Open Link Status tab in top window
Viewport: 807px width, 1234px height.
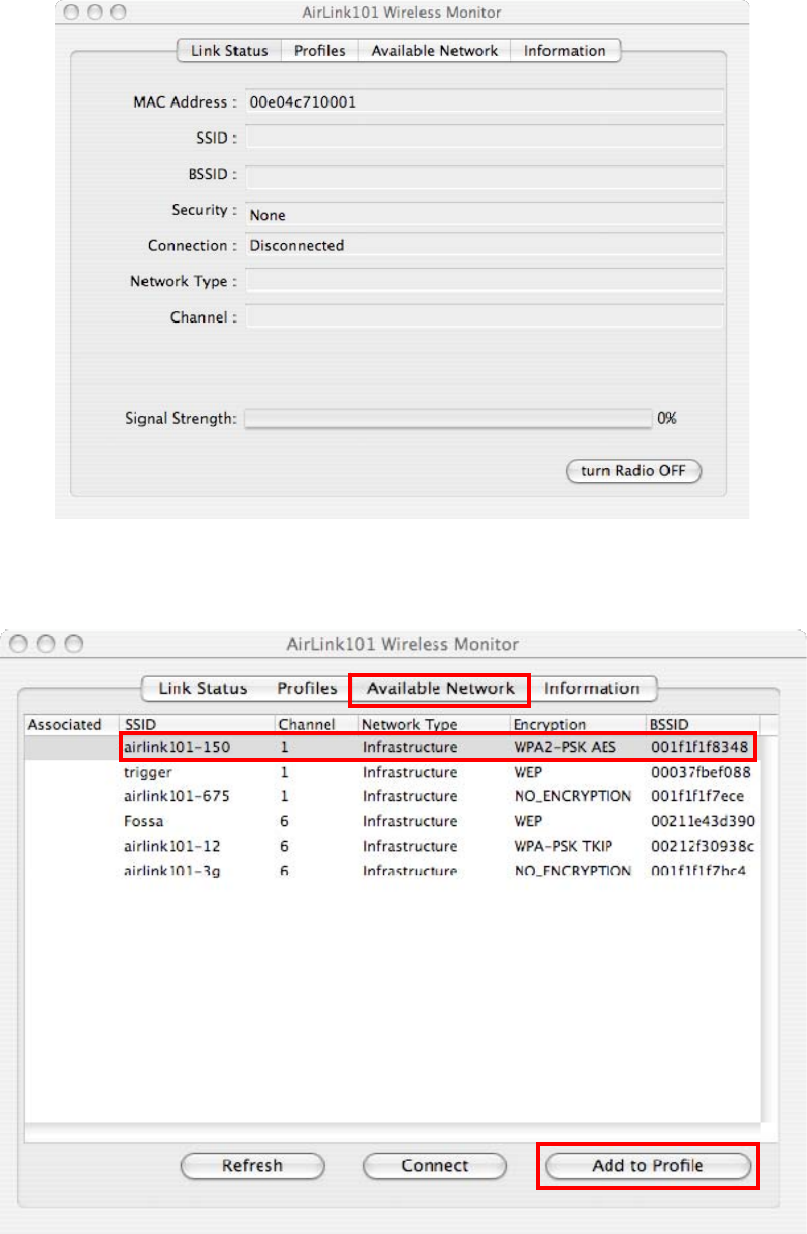point(229,50)
